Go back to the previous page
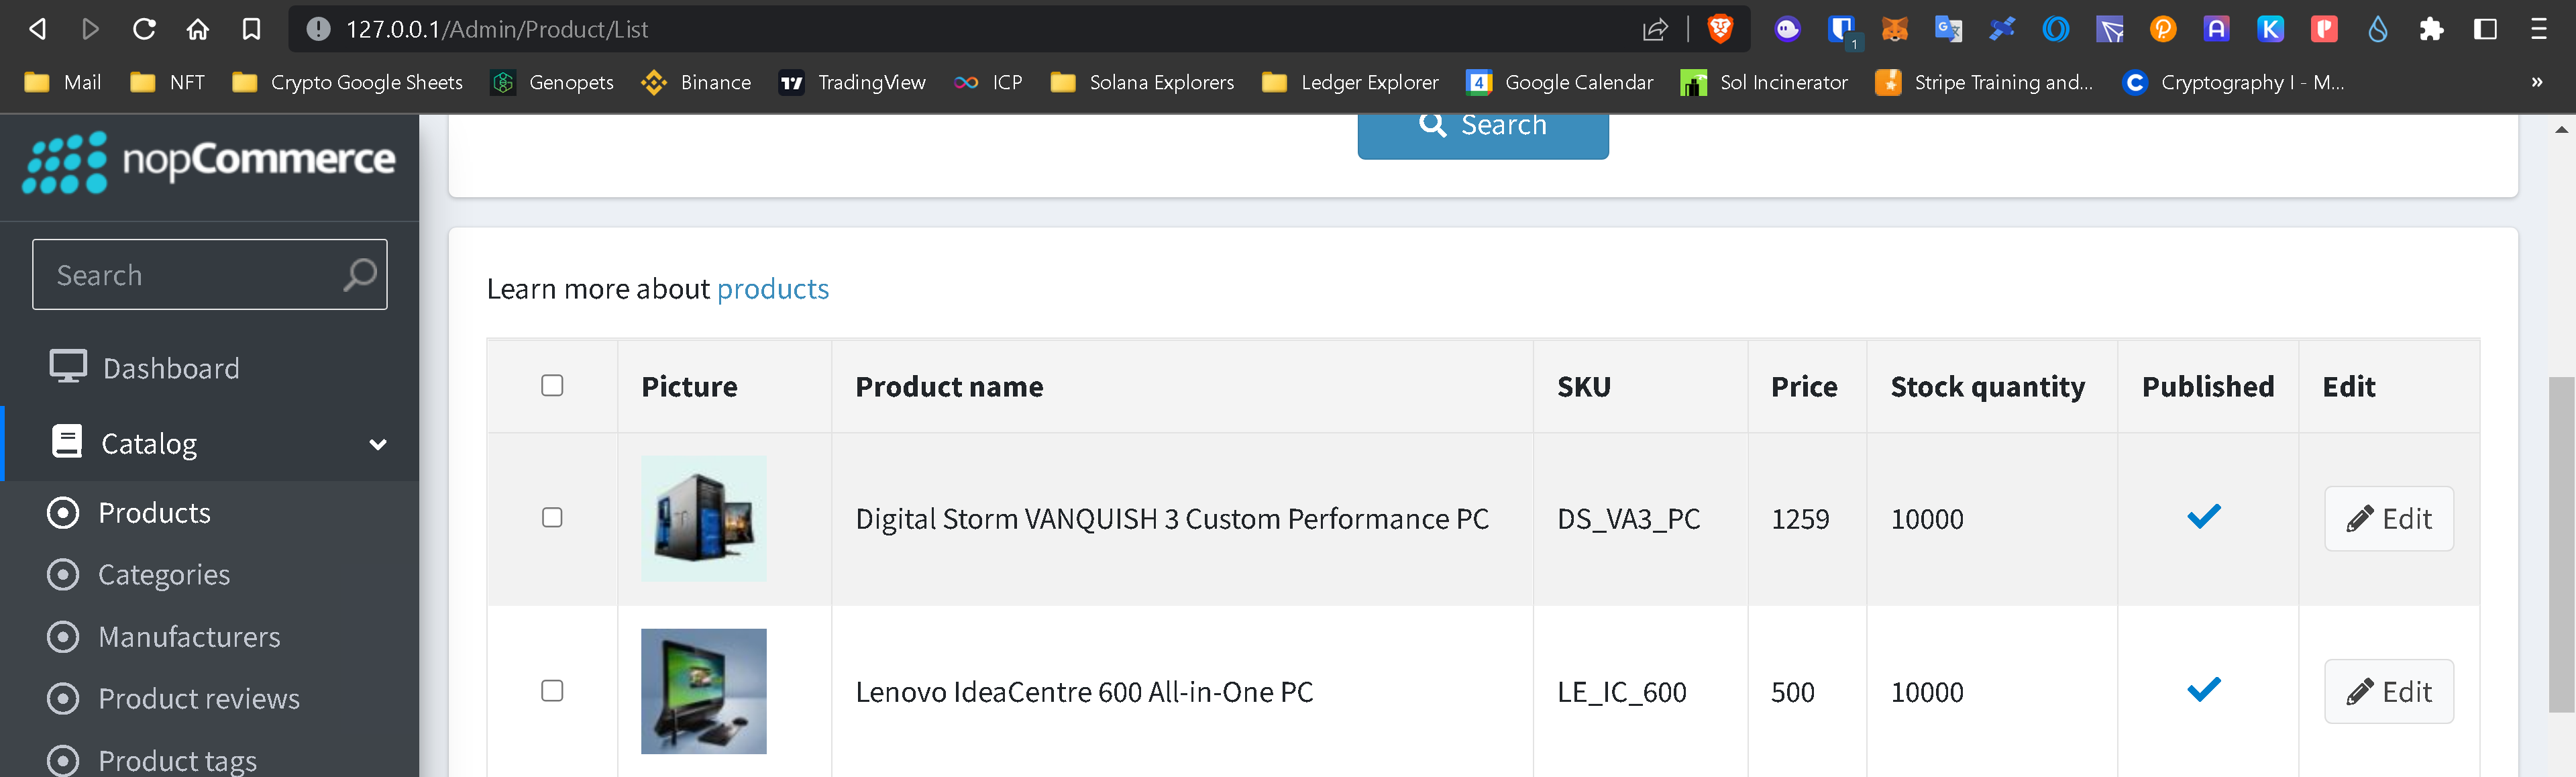2576x777 pixels. click(x=37, y=29)
